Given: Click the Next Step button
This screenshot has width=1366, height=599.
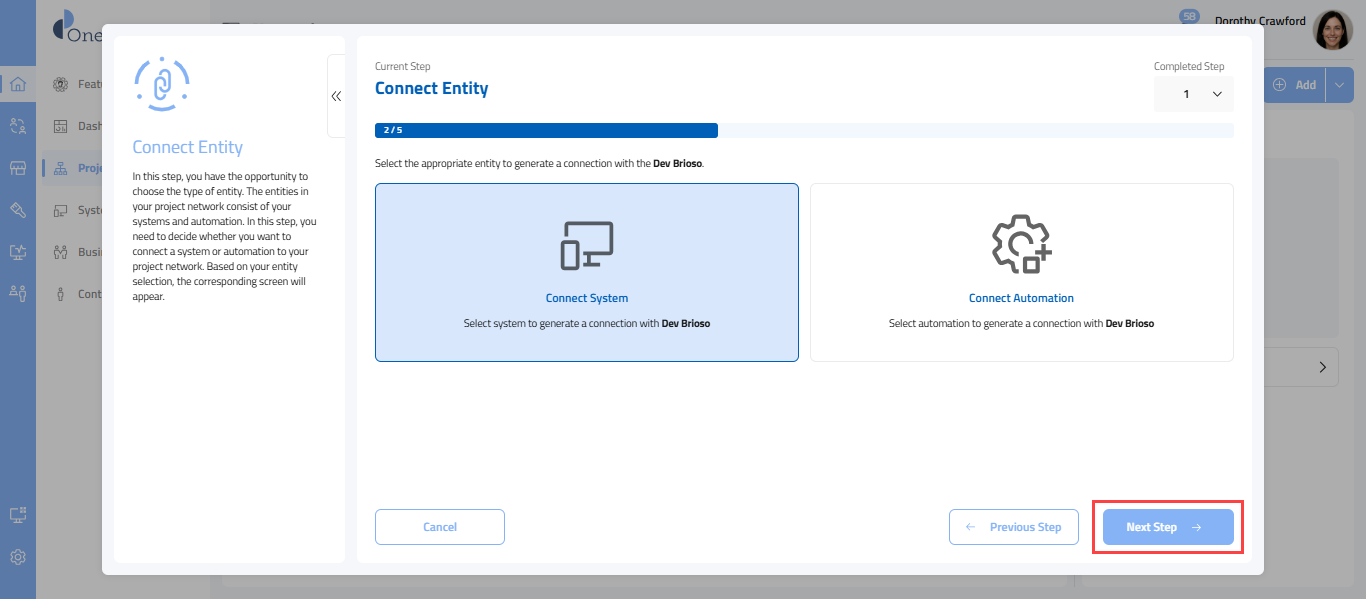Looking at the screenshot, I should [x=1167, y=527].
